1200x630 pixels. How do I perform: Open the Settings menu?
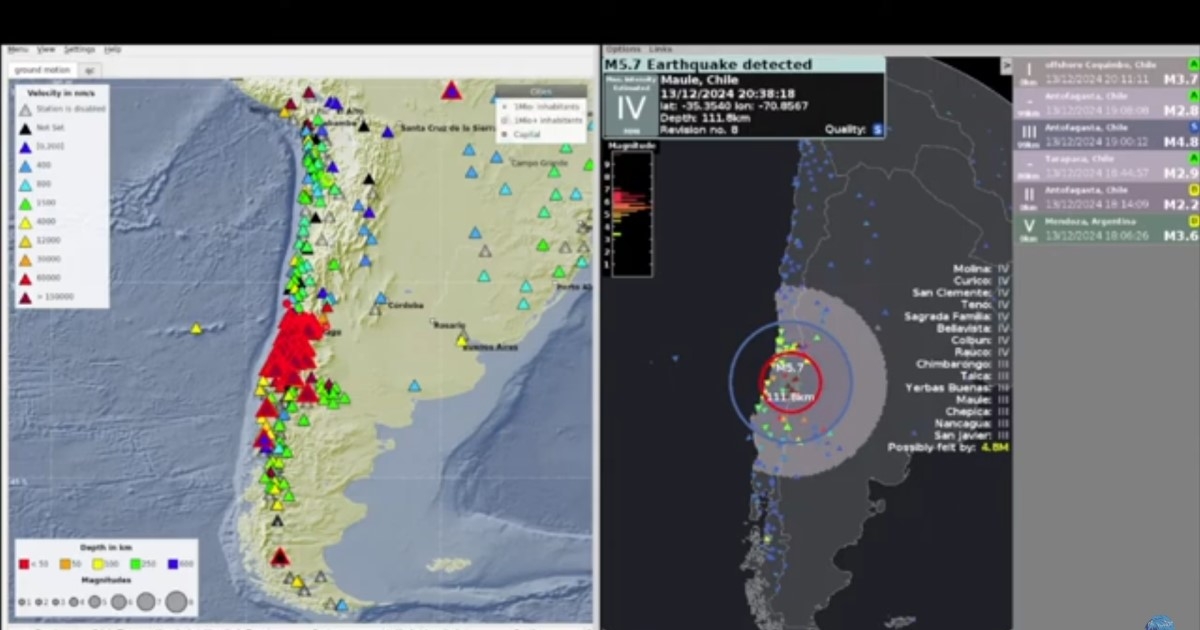point(79,49)
